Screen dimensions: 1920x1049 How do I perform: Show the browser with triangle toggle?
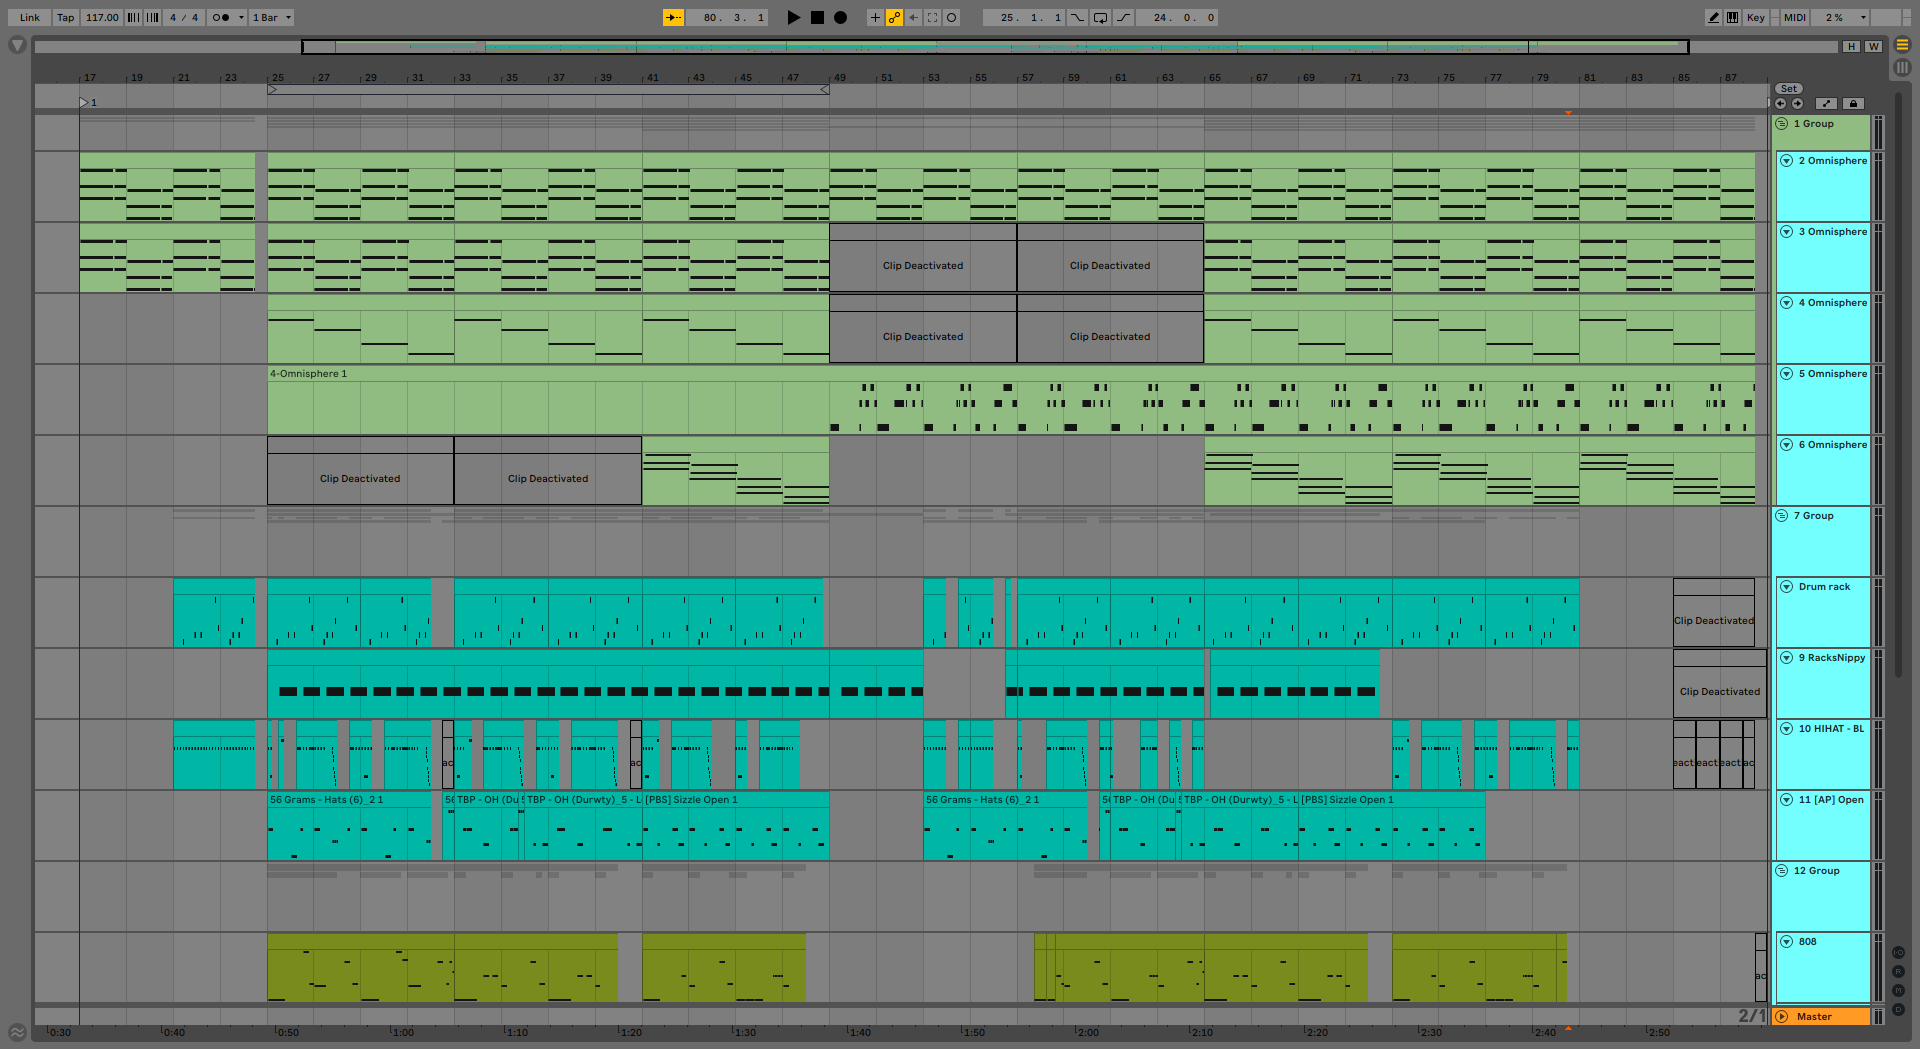coord(17,45)
